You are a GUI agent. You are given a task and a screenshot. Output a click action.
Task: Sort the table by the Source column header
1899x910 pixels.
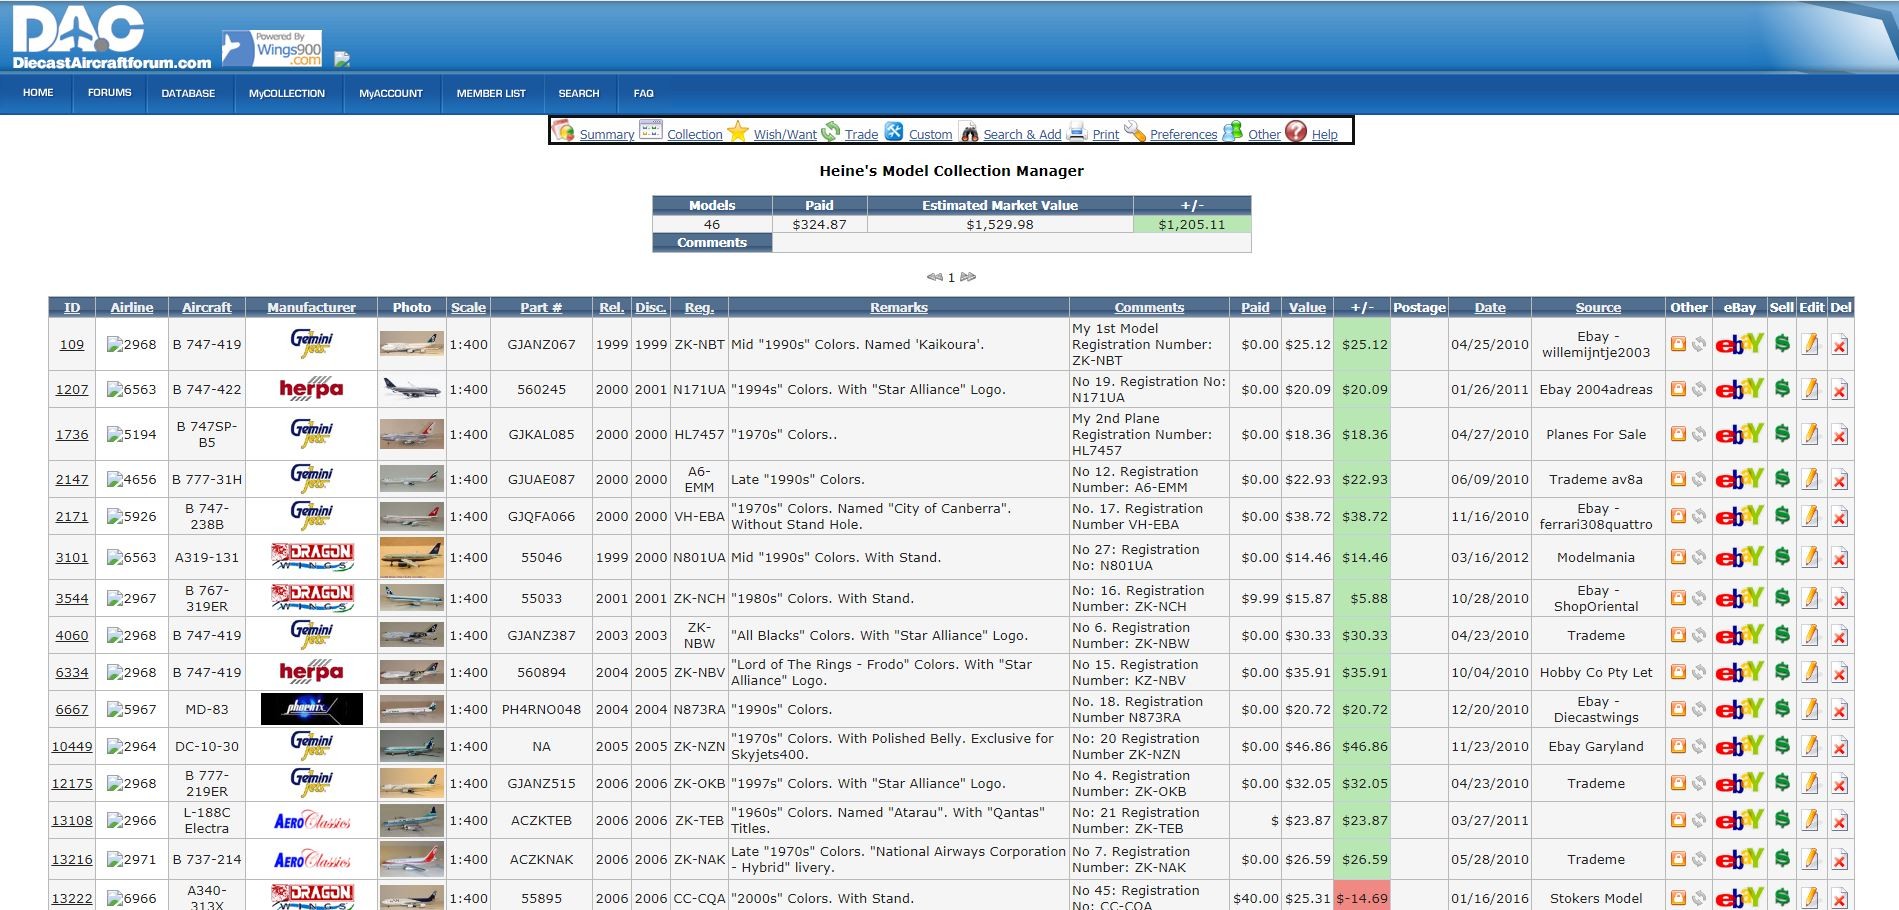tap(1598, 308)
